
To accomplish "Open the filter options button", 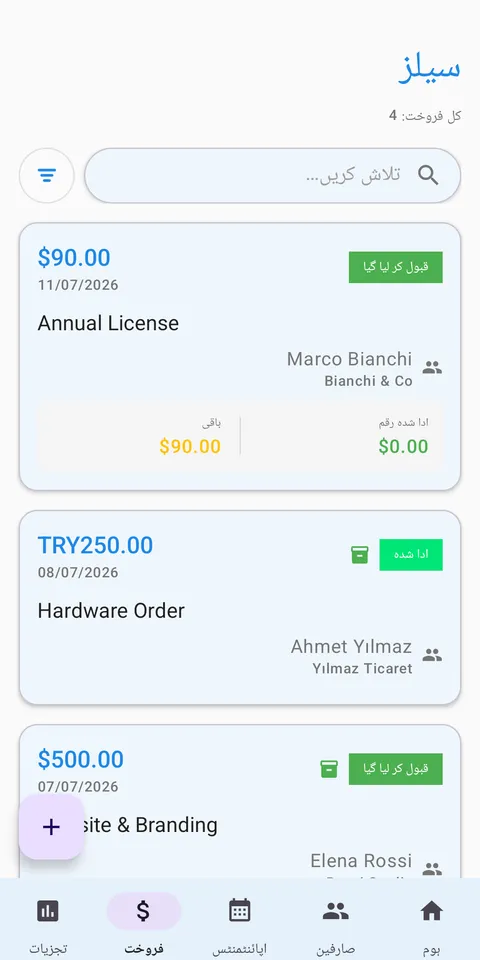I will click(47, 176).
